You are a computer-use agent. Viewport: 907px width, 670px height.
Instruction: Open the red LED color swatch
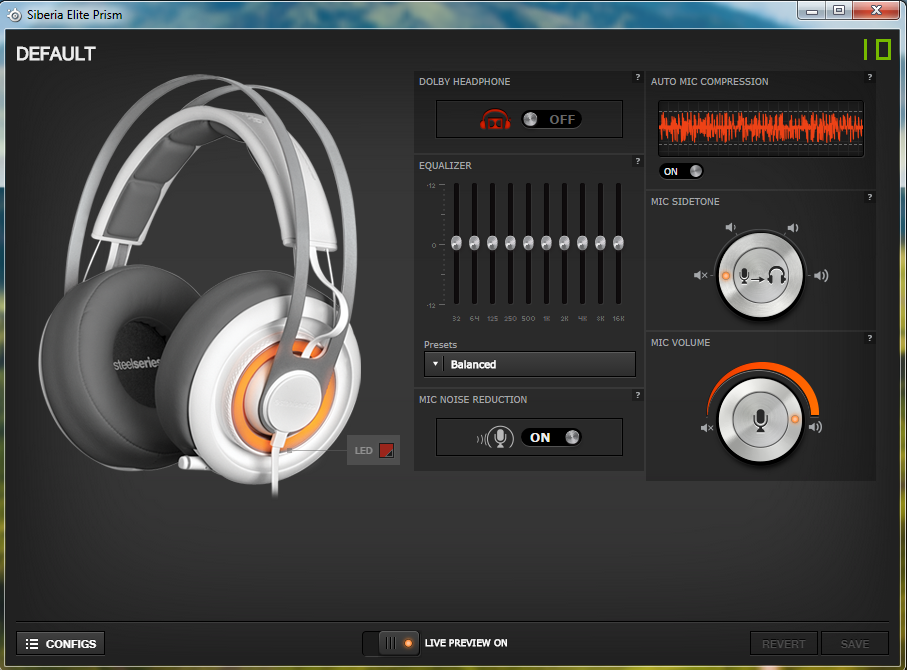pyautogui.click(x=386, y=450)
